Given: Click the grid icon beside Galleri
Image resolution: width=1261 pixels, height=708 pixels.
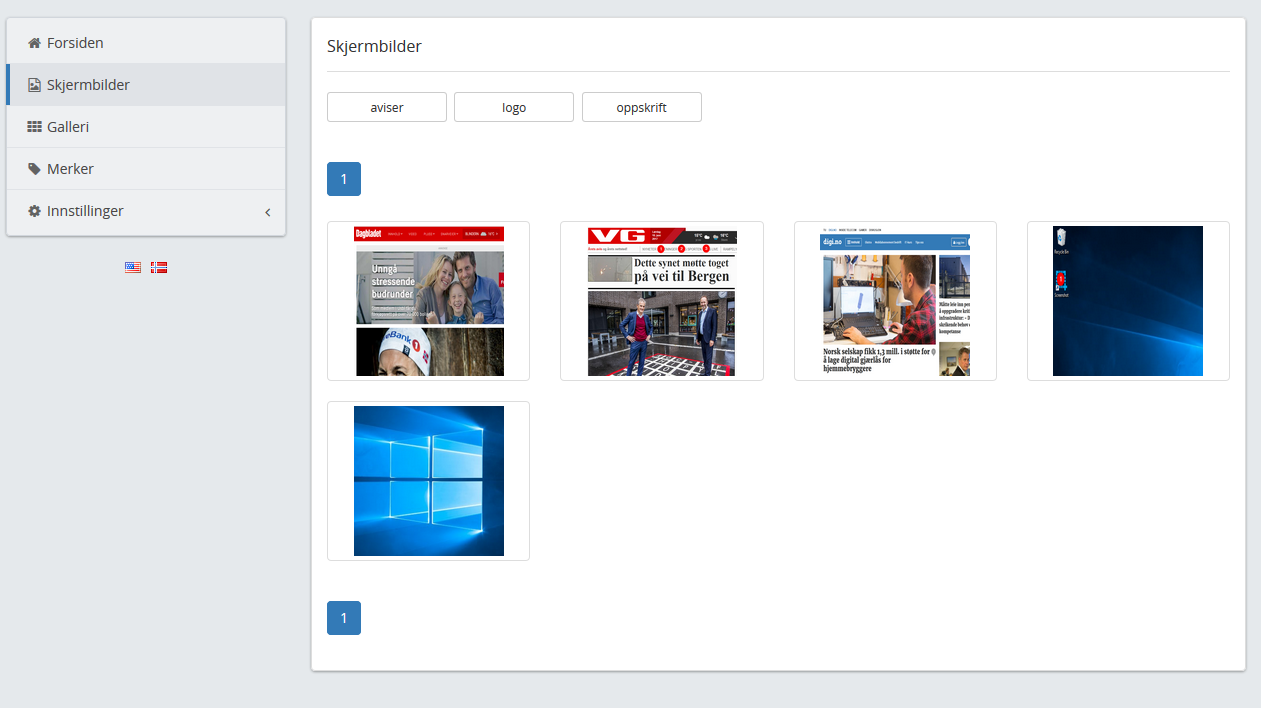Looking at the screenshot, I should (34, 127).
